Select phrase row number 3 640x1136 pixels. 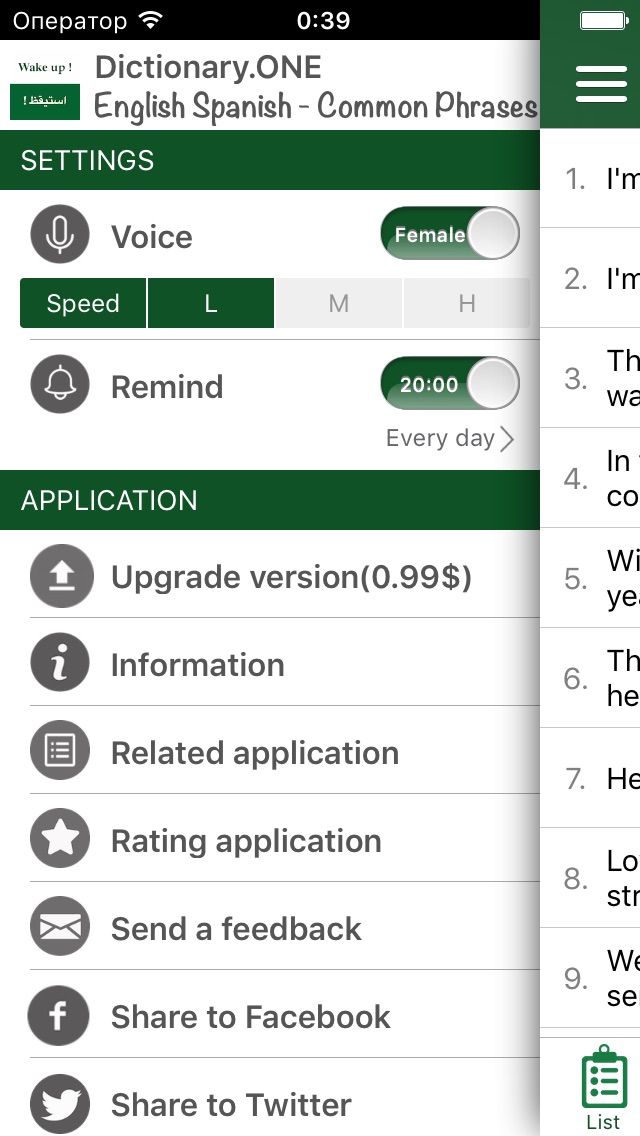point(590,378)
